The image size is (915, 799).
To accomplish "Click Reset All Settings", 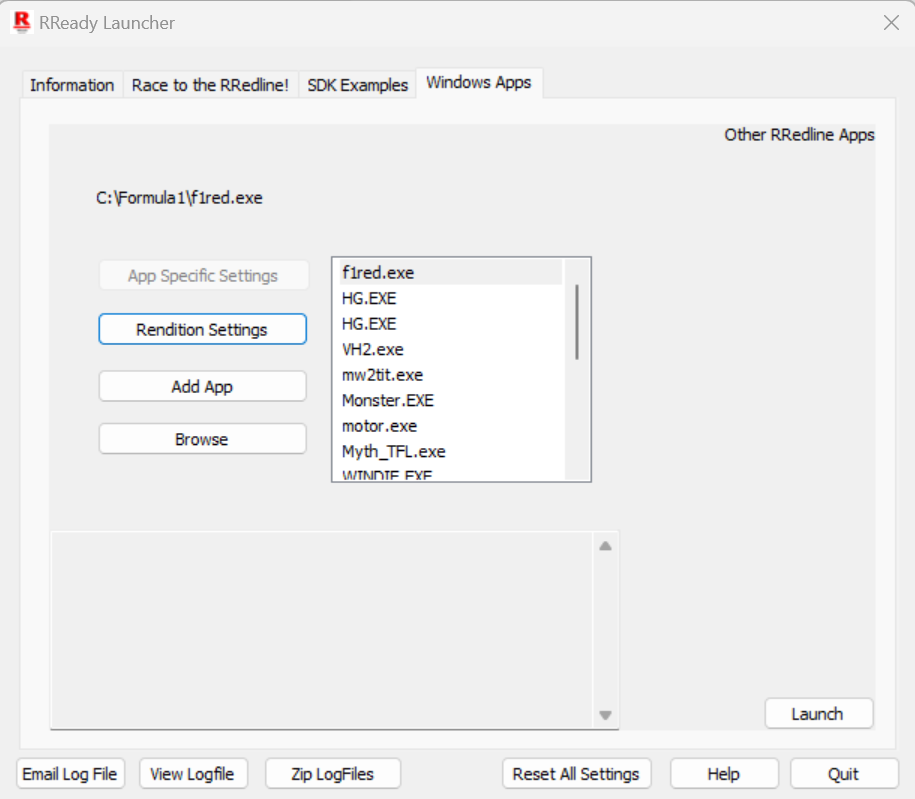I will (577, 774).
